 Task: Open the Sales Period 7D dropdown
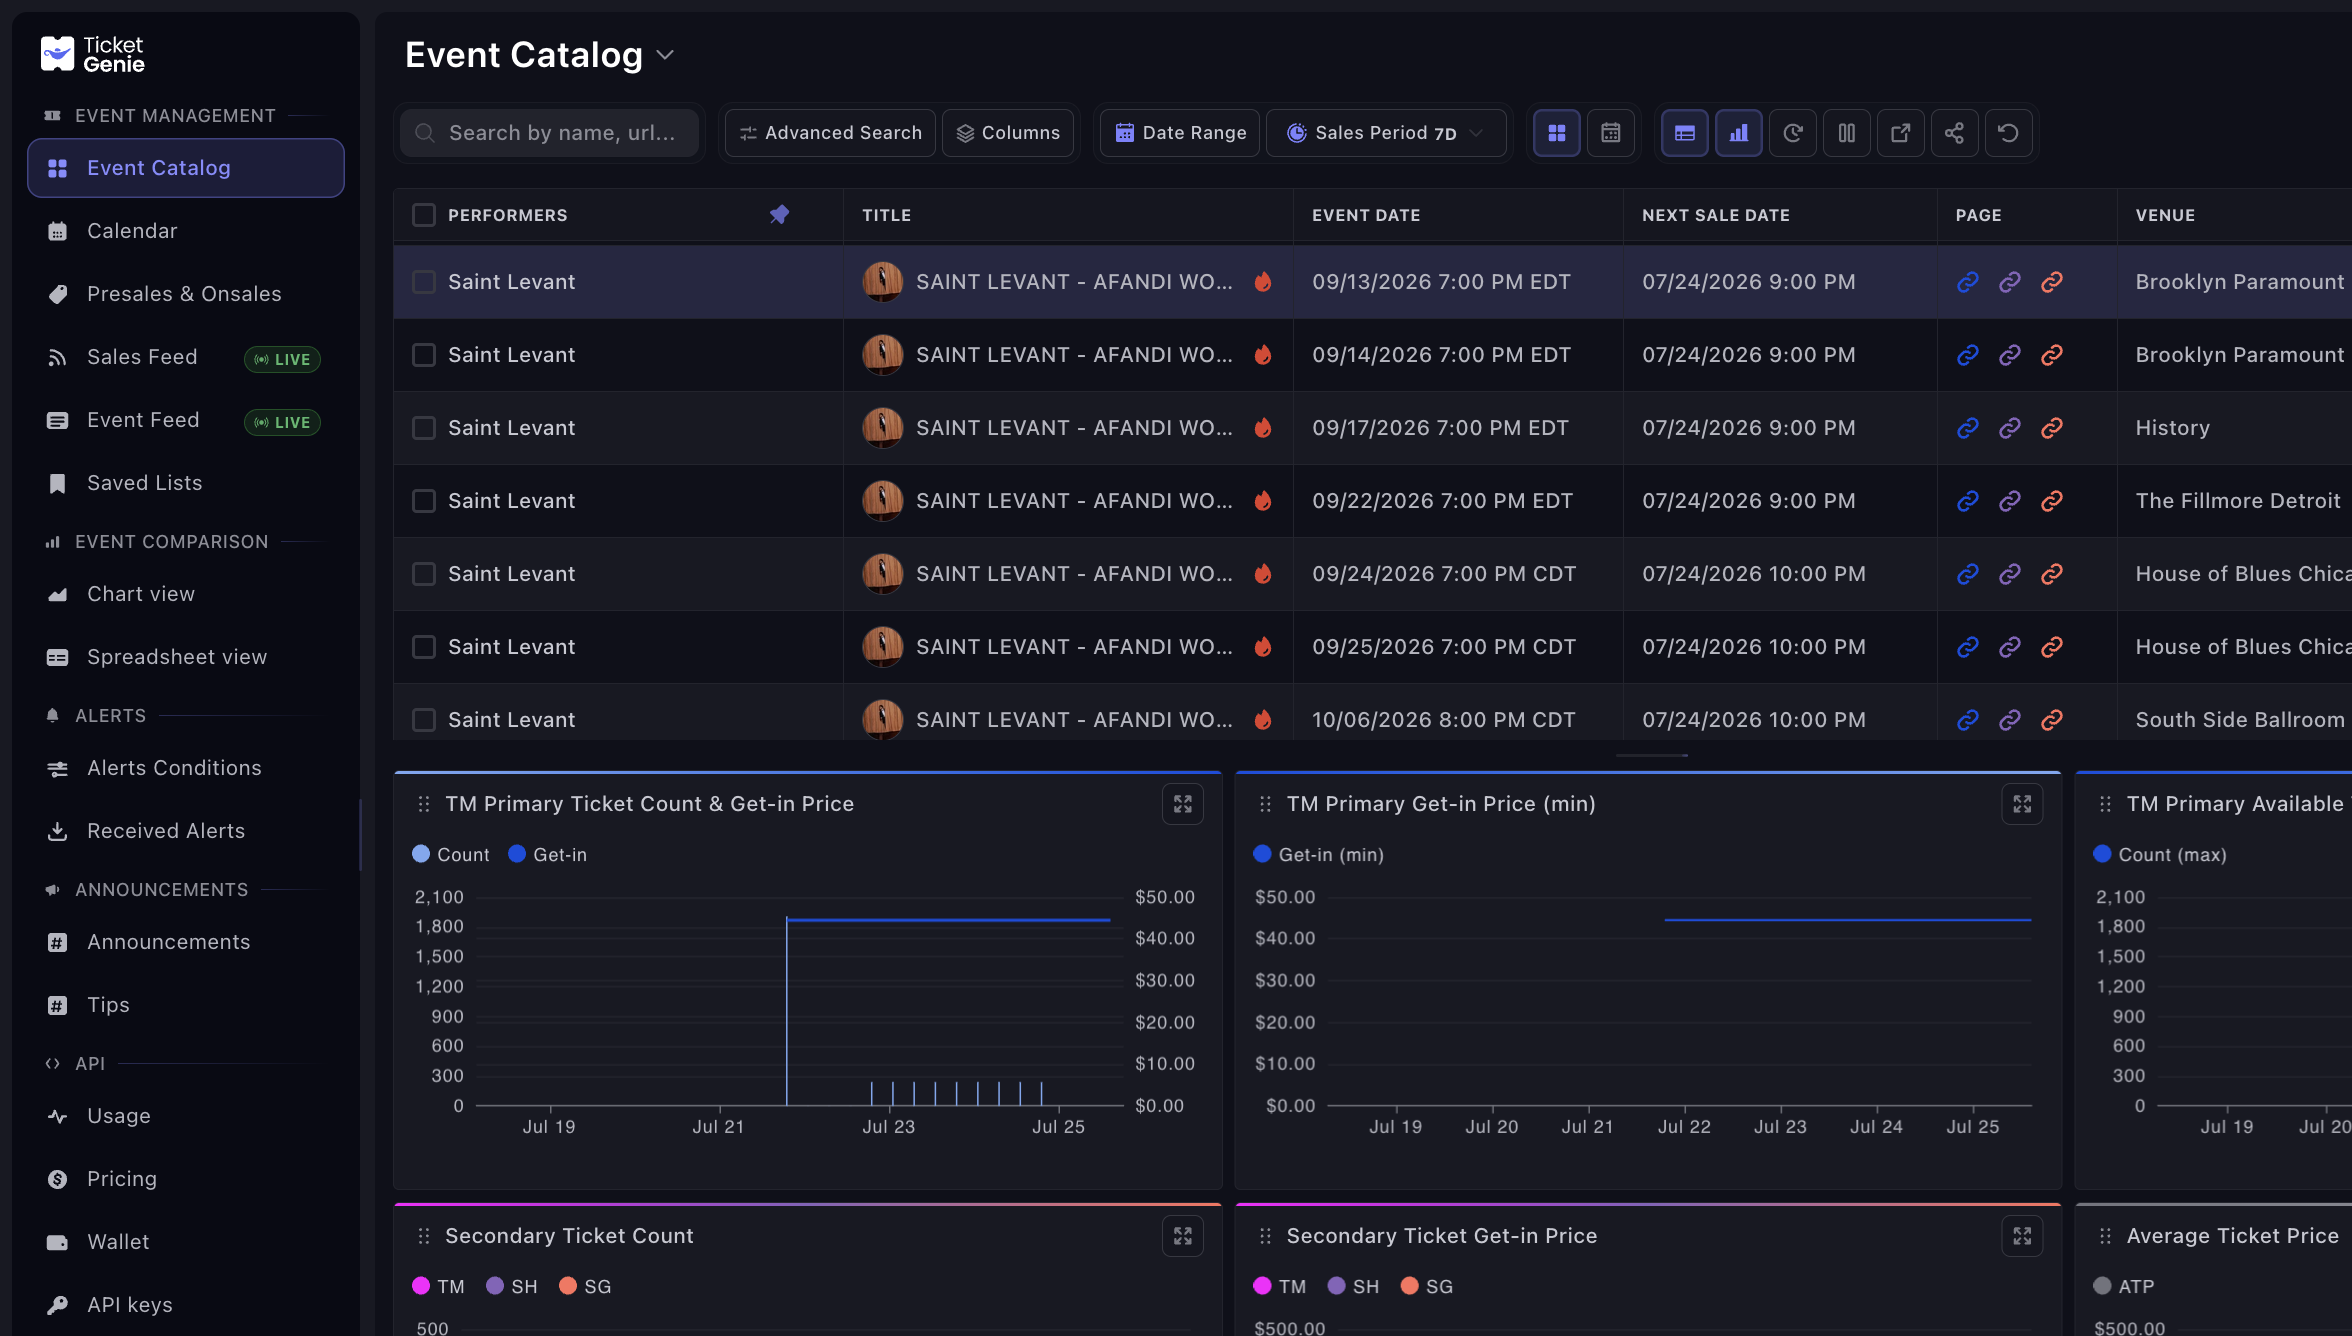(1385, 133)
